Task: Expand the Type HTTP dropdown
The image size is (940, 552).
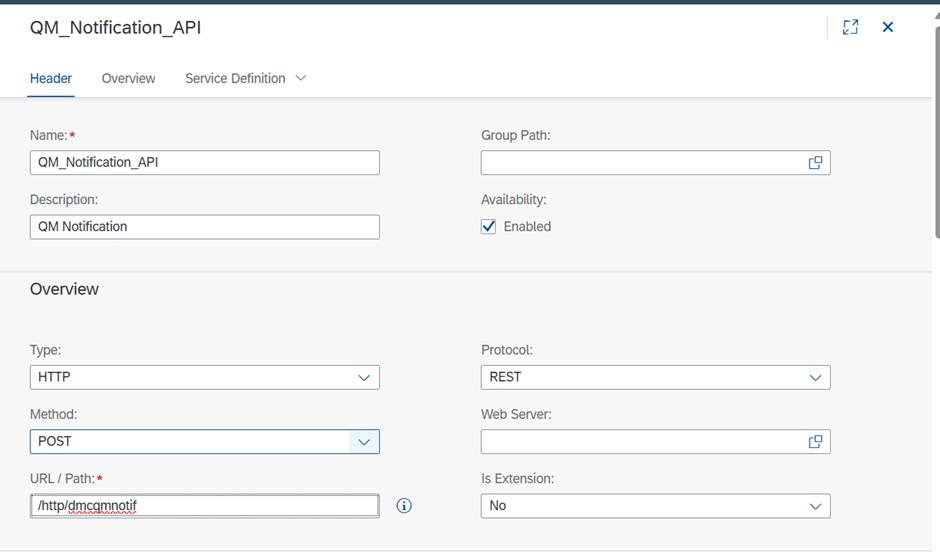Action: click(363, 378)
